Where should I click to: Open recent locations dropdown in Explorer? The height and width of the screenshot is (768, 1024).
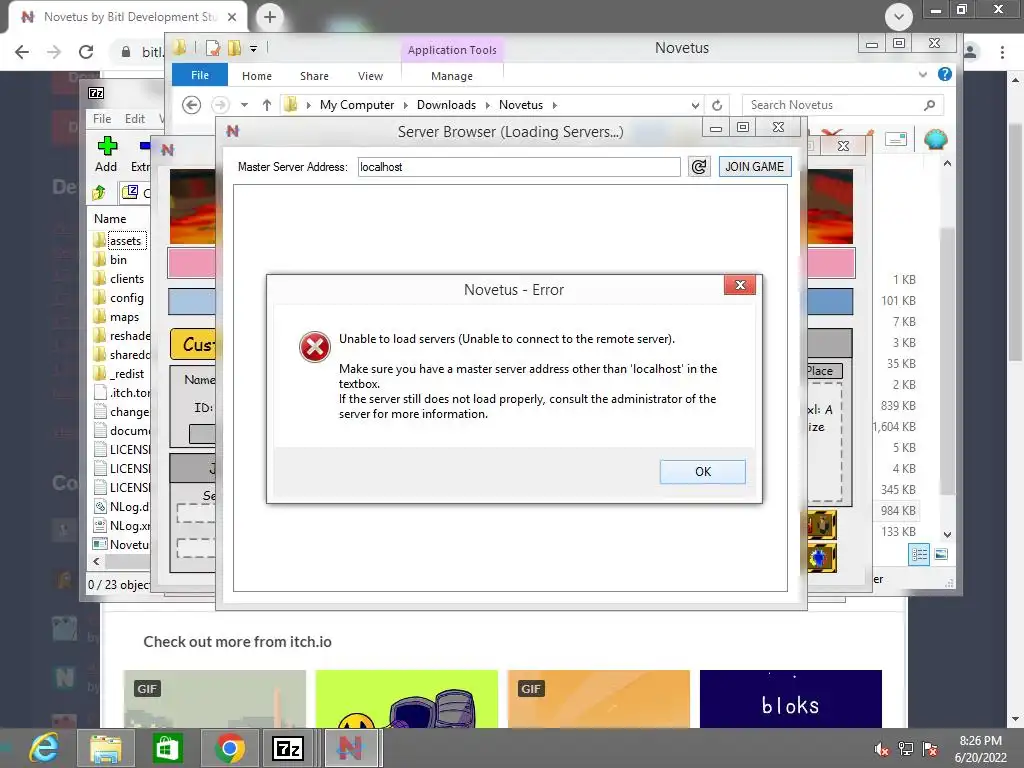[244, 104]
